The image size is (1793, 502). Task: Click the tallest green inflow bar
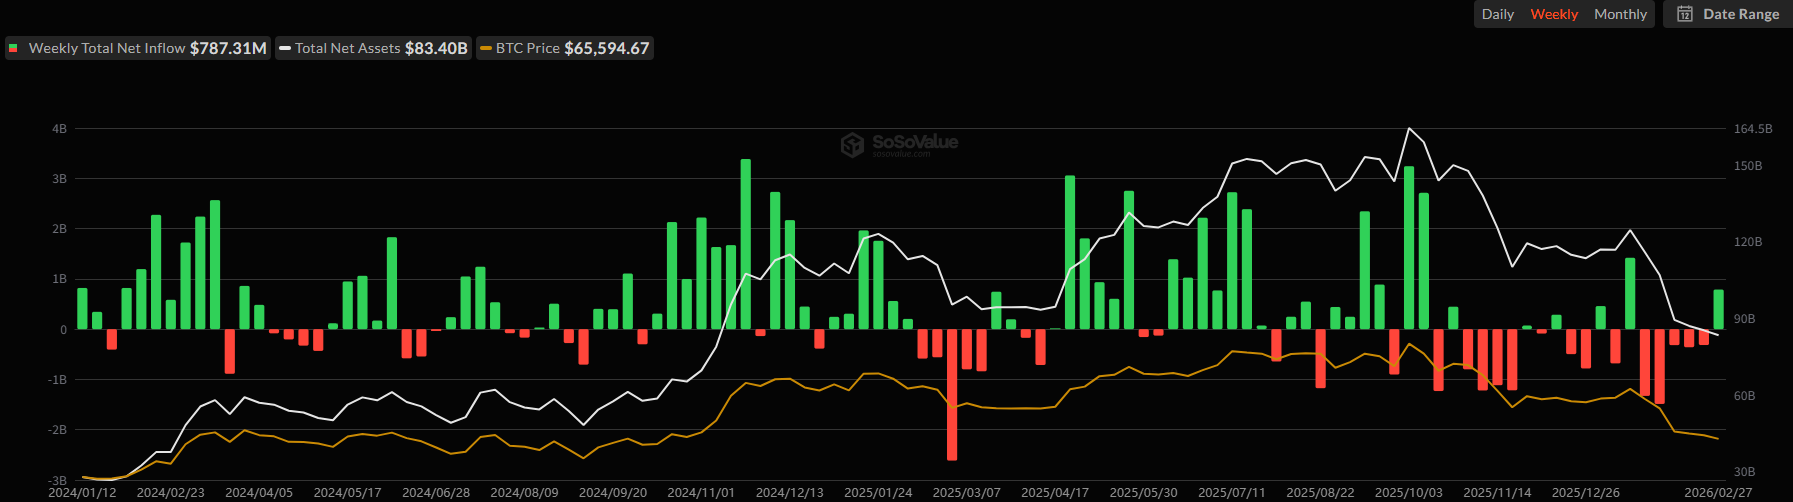tap(745, 243)
